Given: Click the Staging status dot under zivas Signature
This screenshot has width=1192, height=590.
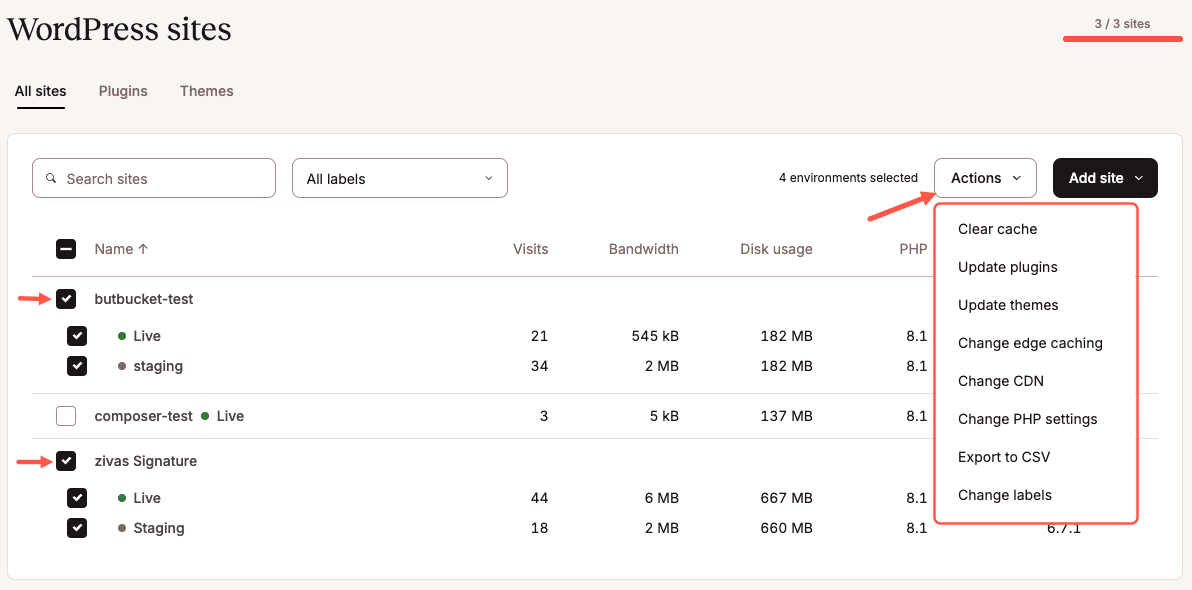Looking at the screenshot, I should coord(123,528).
